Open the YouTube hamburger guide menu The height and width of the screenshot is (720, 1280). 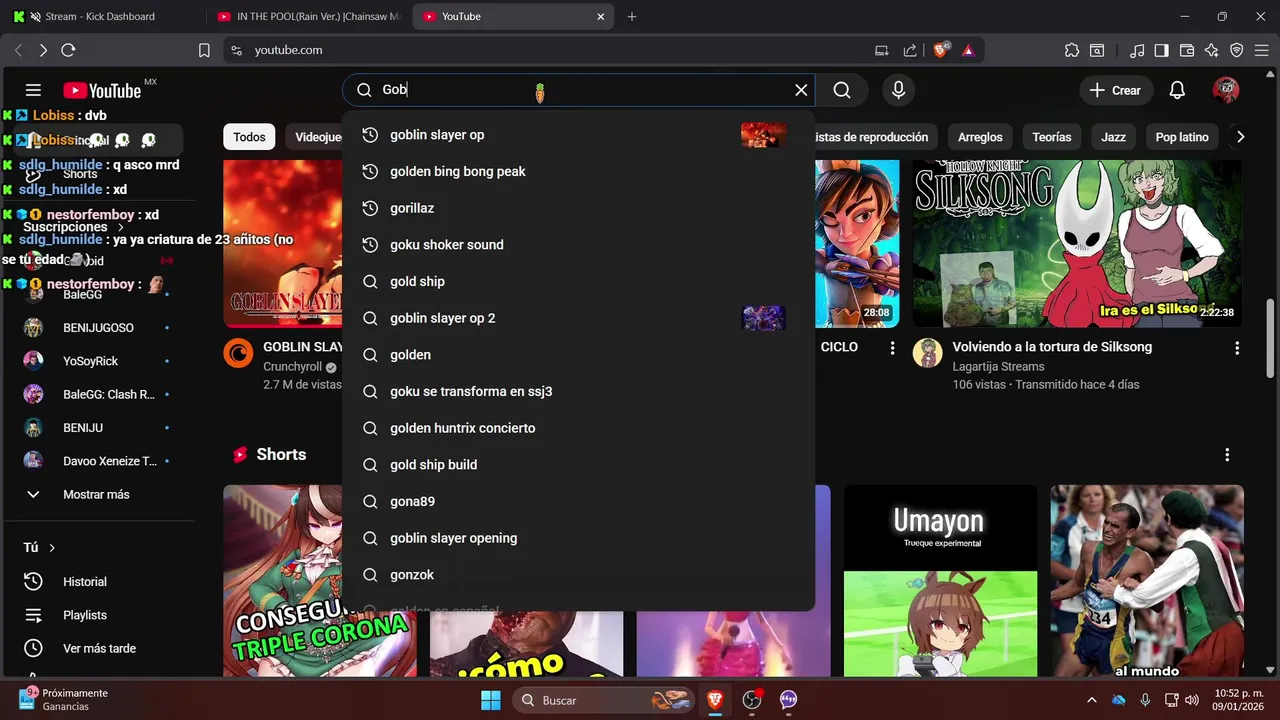pos(33,90)
